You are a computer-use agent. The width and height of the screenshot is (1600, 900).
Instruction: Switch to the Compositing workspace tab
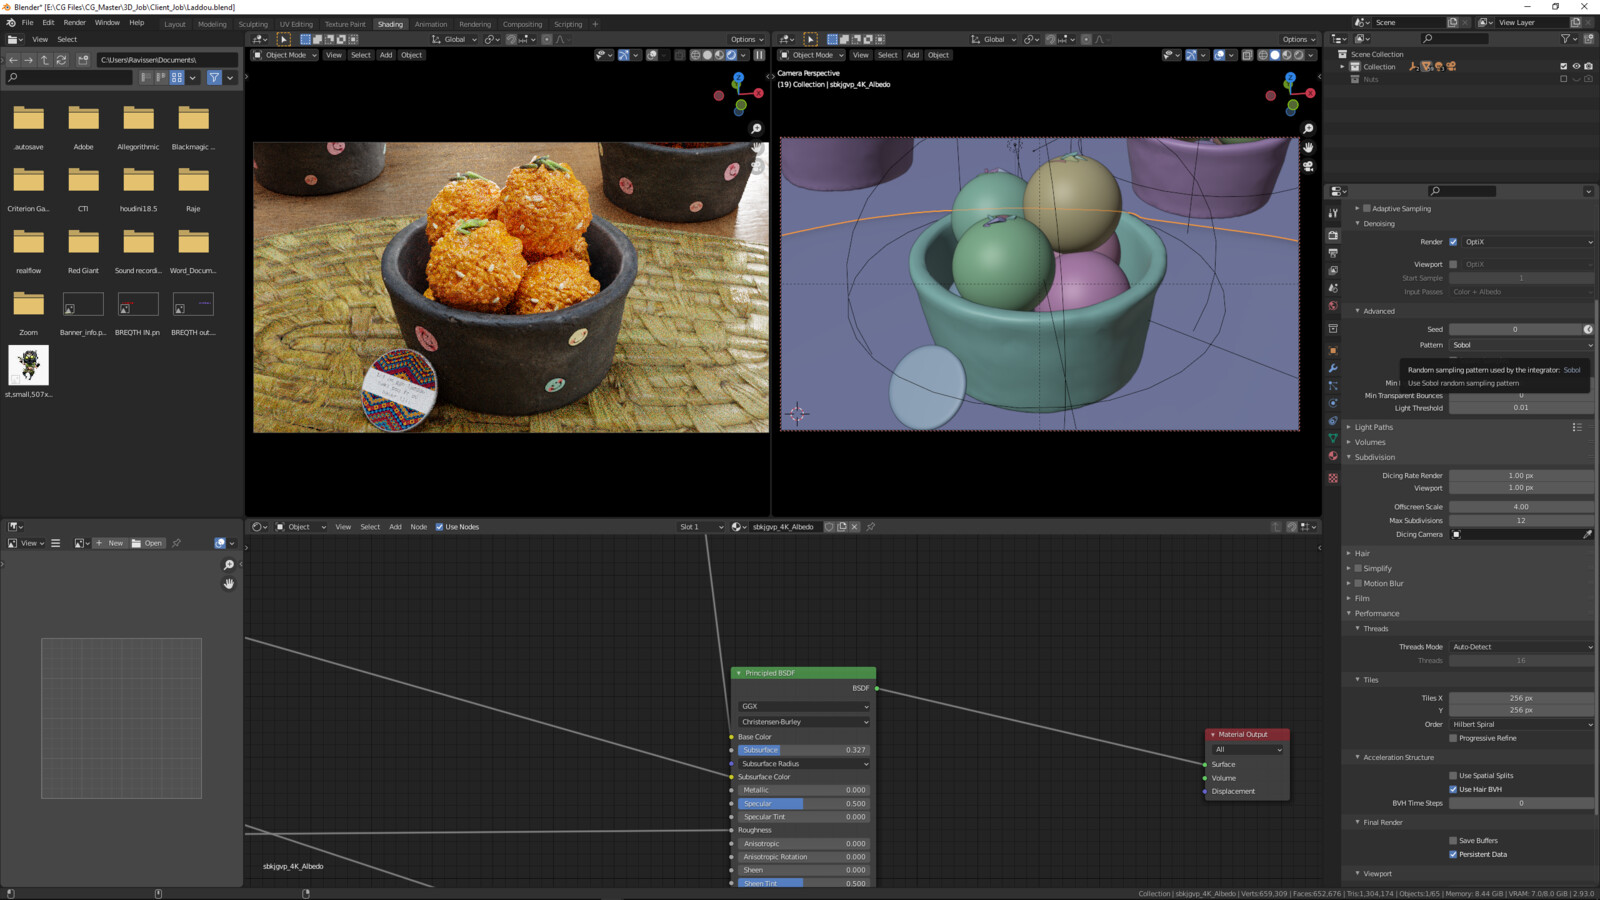[x=522, y=24]
